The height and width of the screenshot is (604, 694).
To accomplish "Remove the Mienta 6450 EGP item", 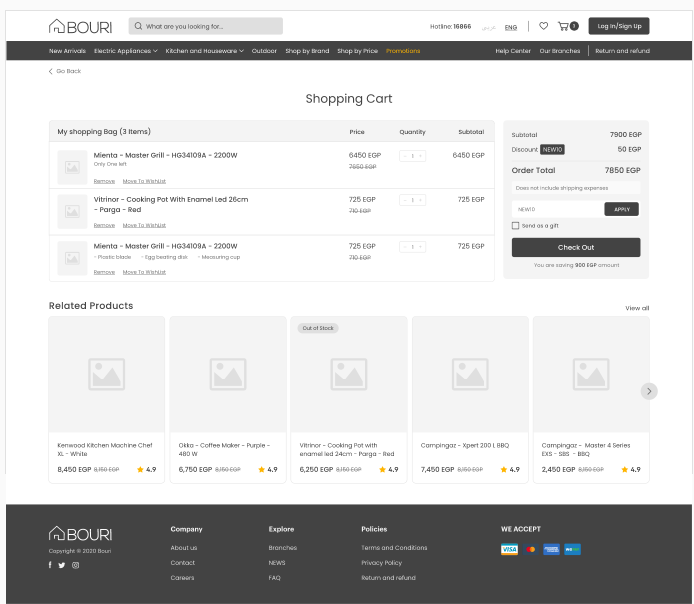I will click(104, 181).
